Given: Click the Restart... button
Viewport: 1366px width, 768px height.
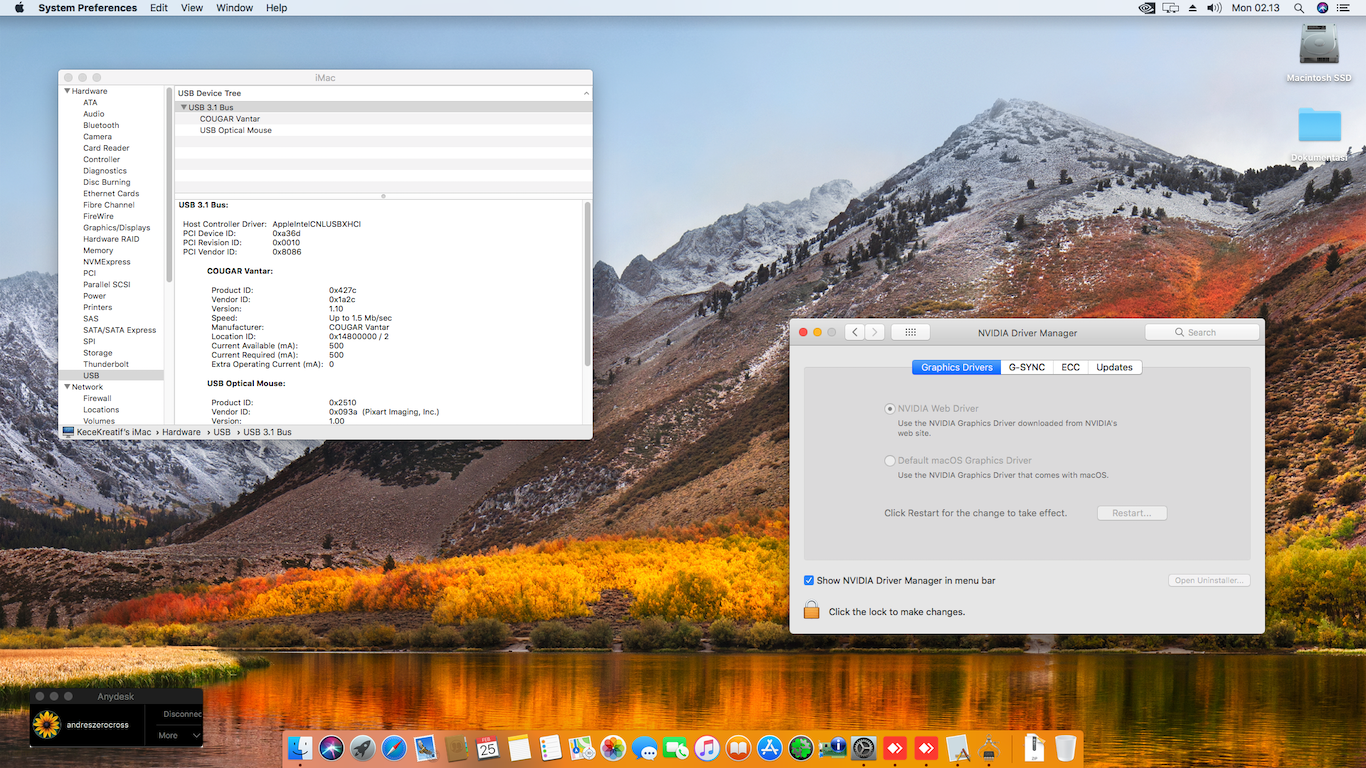Looking at the screenshot, I should (x=1132, y=513).
